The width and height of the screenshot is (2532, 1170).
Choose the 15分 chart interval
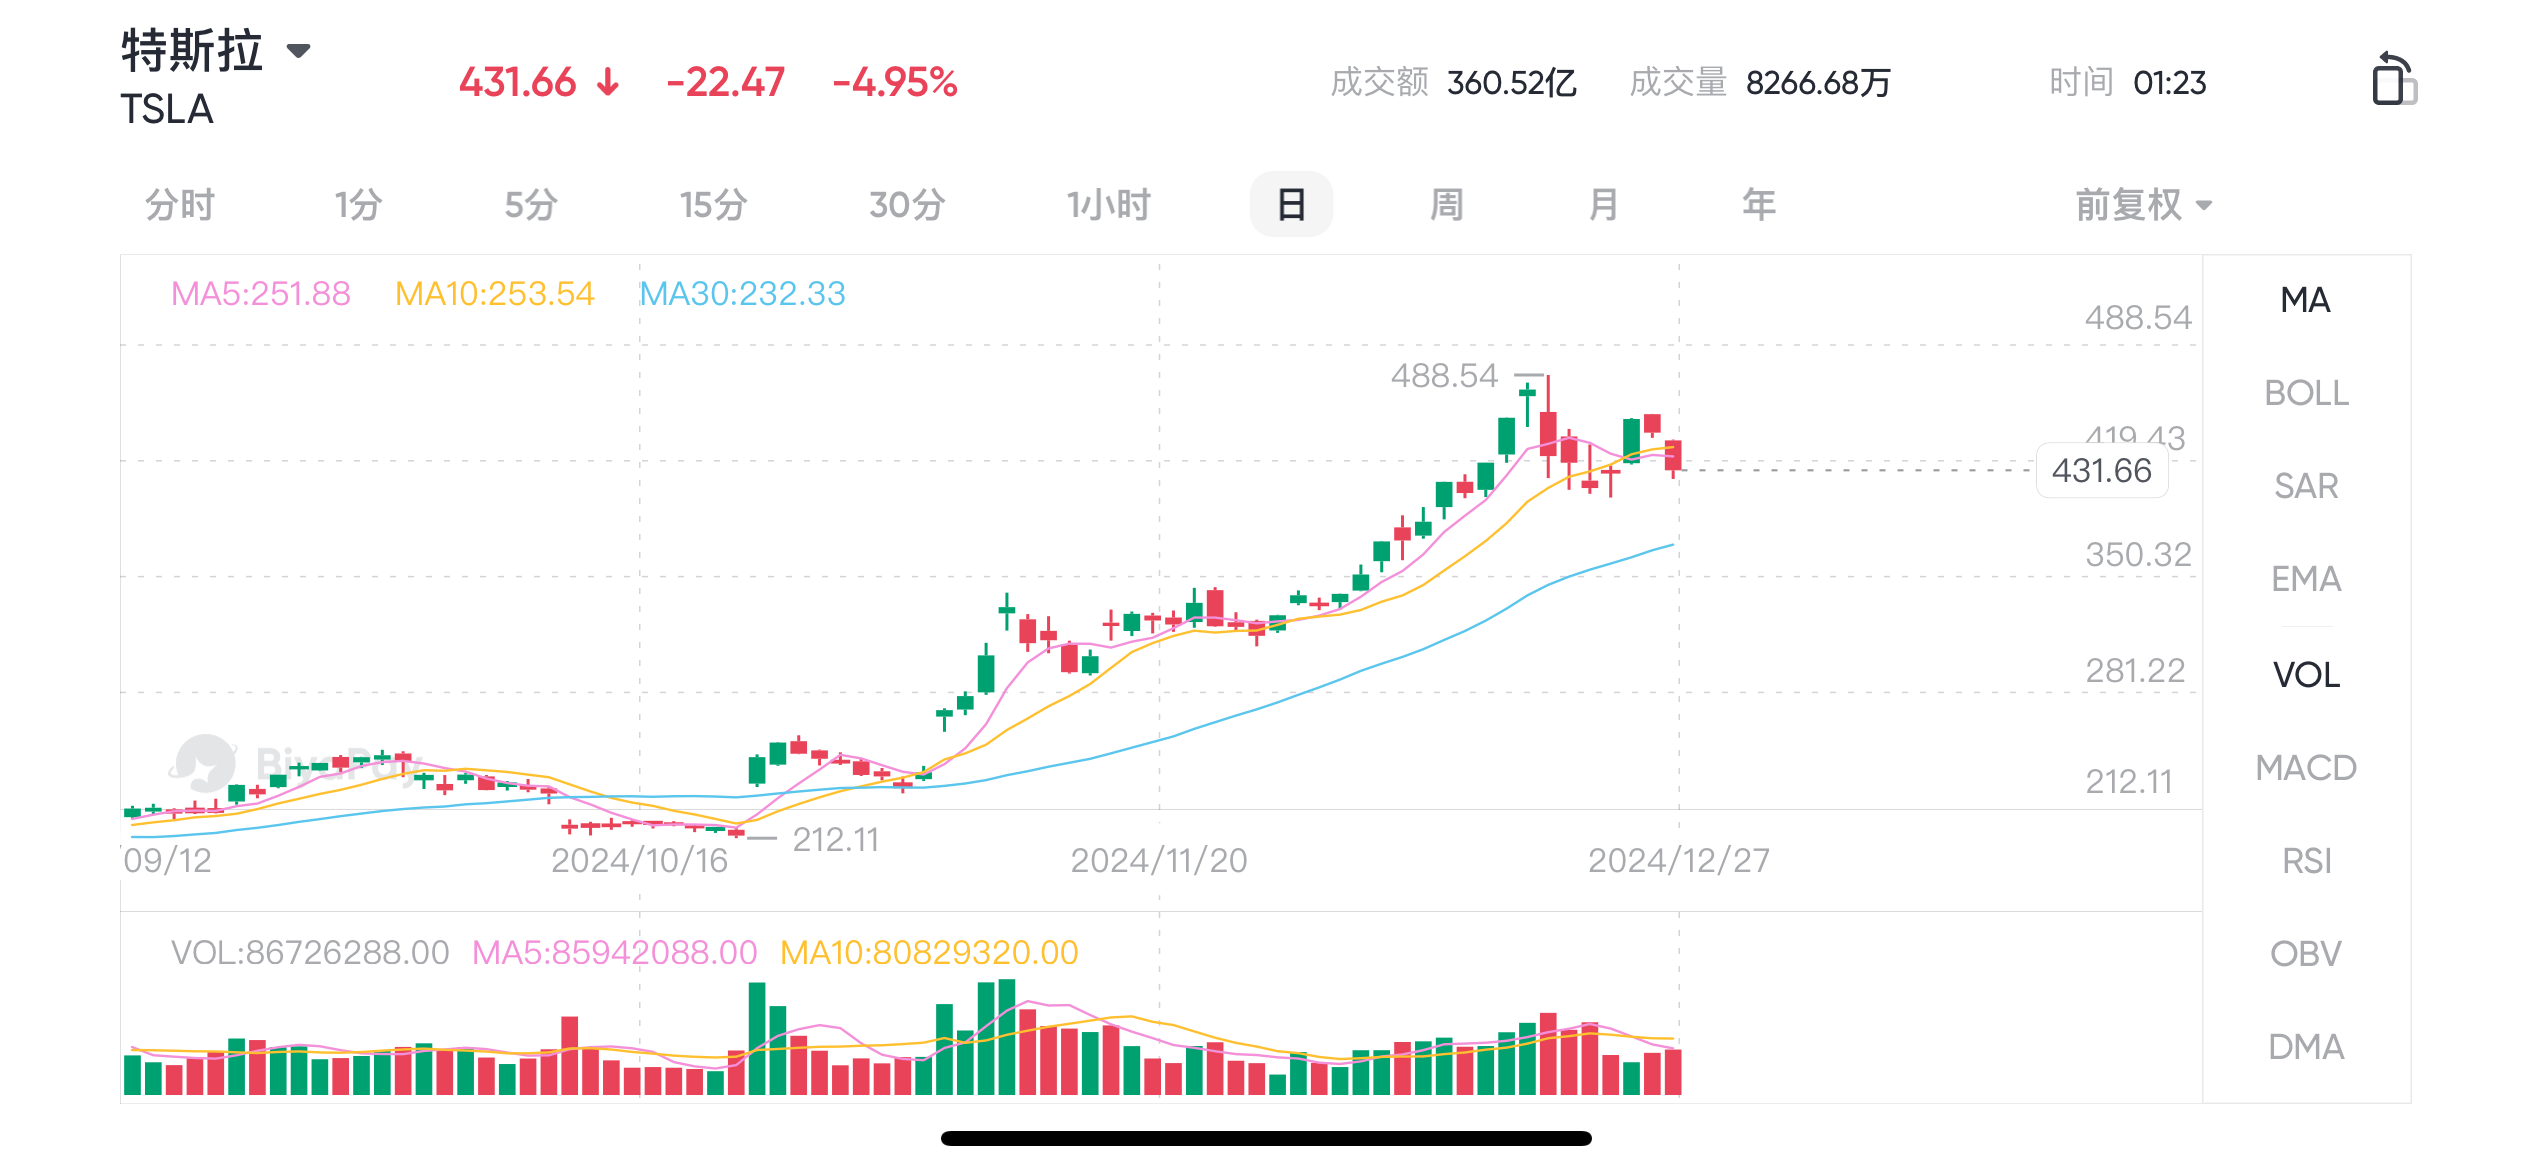713,205
